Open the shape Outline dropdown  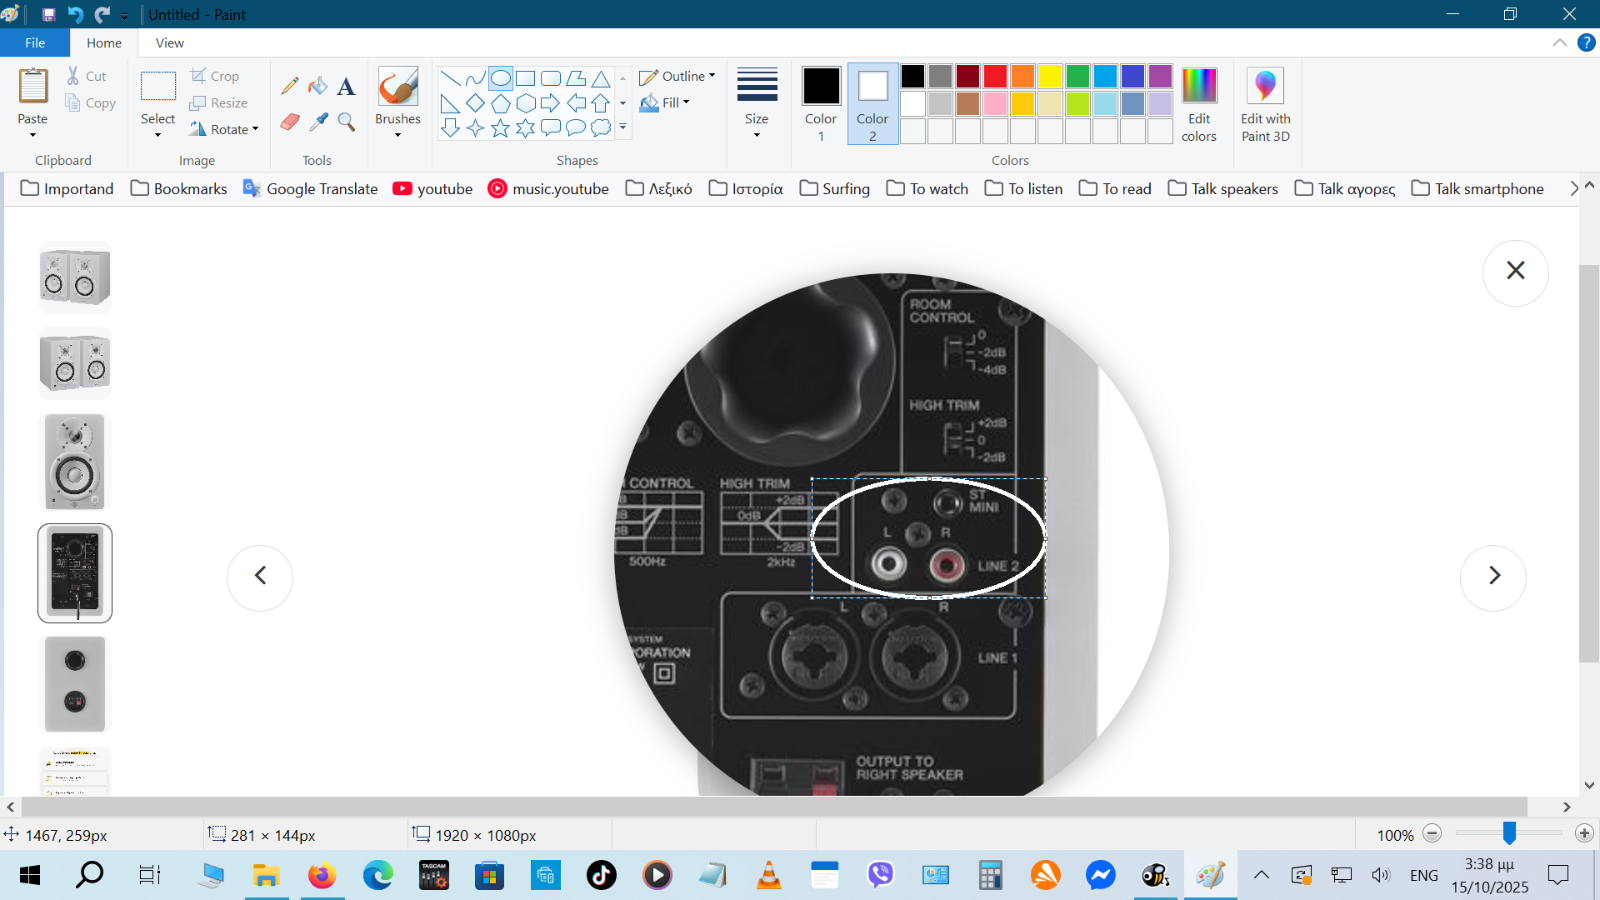[677, 77]
